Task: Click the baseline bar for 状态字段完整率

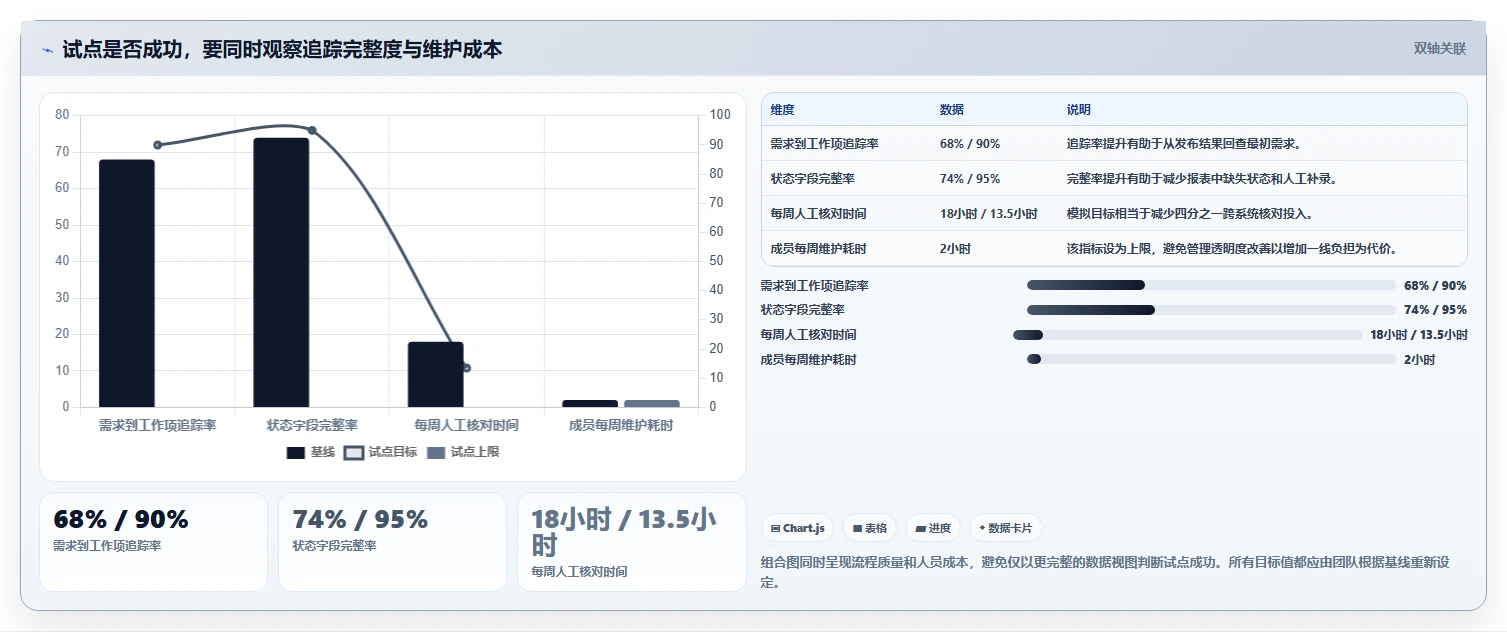Action: [281, 272]
